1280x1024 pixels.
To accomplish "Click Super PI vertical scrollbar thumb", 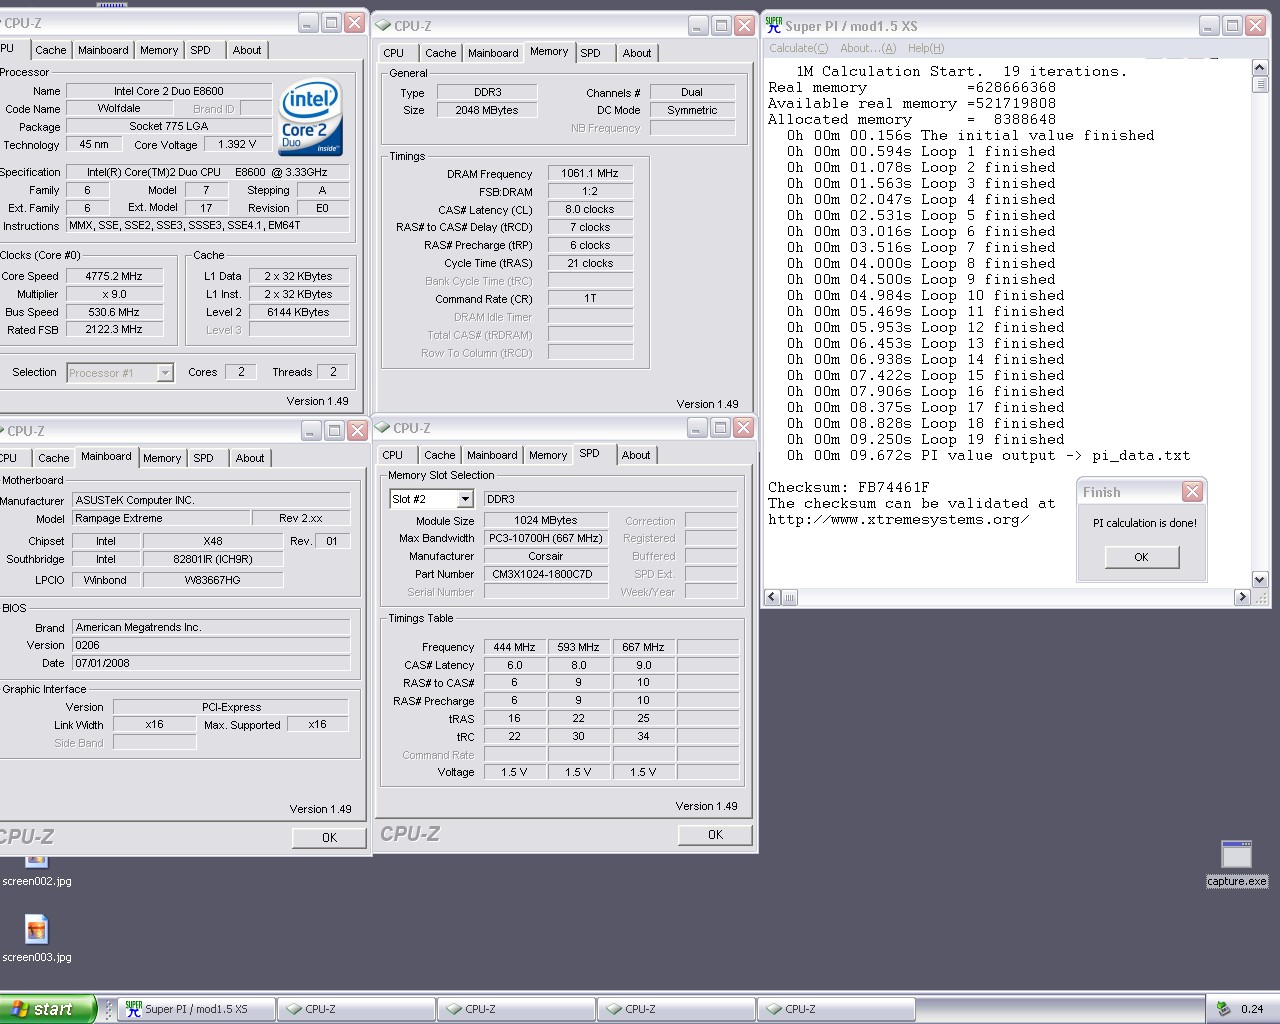I will 1260,84.
